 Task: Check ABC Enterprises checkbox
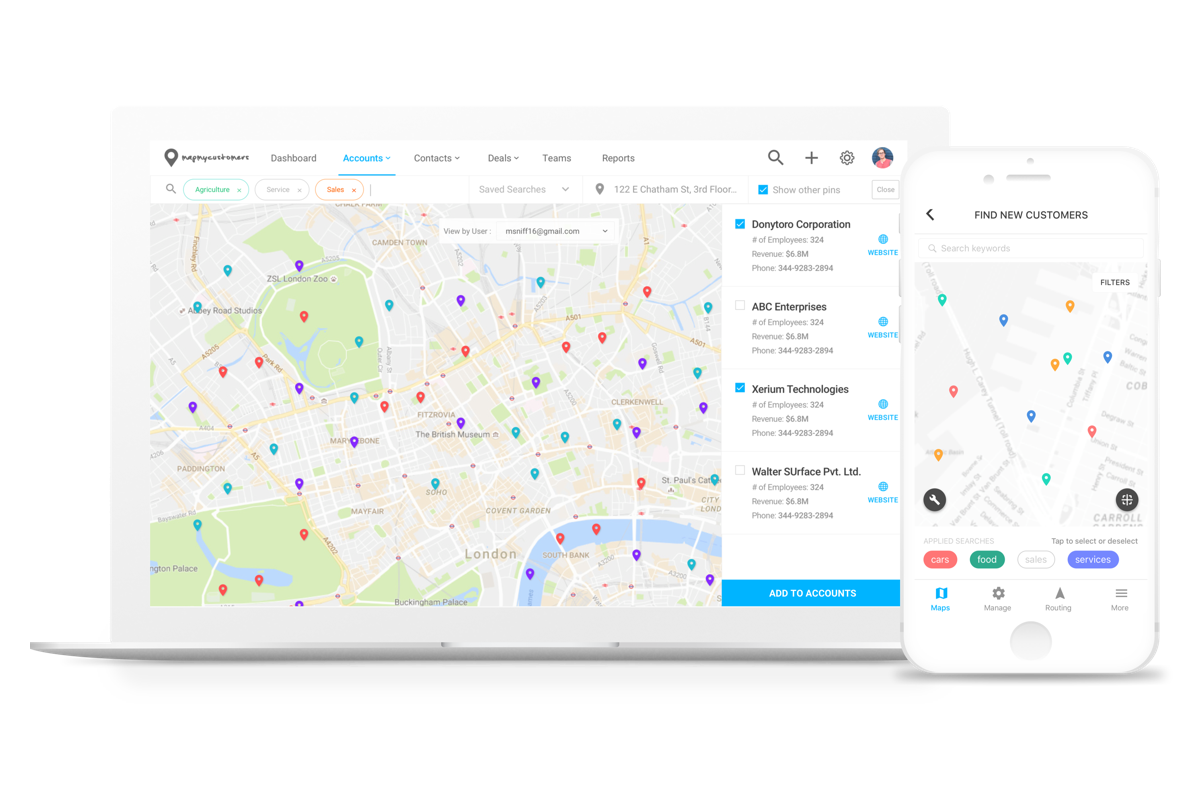(740, 306)
